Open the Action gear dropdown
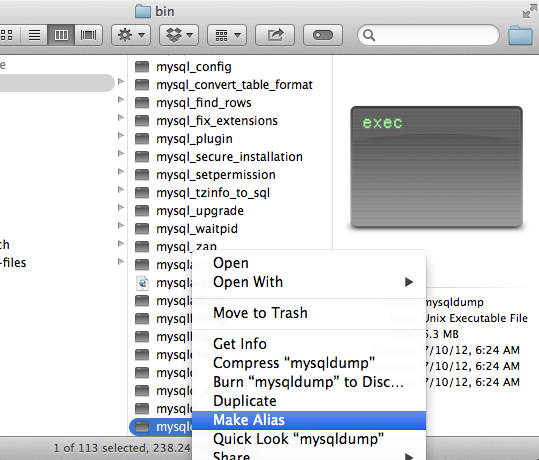Viewport: 539px width, 460px height. [x=131, y=35]
